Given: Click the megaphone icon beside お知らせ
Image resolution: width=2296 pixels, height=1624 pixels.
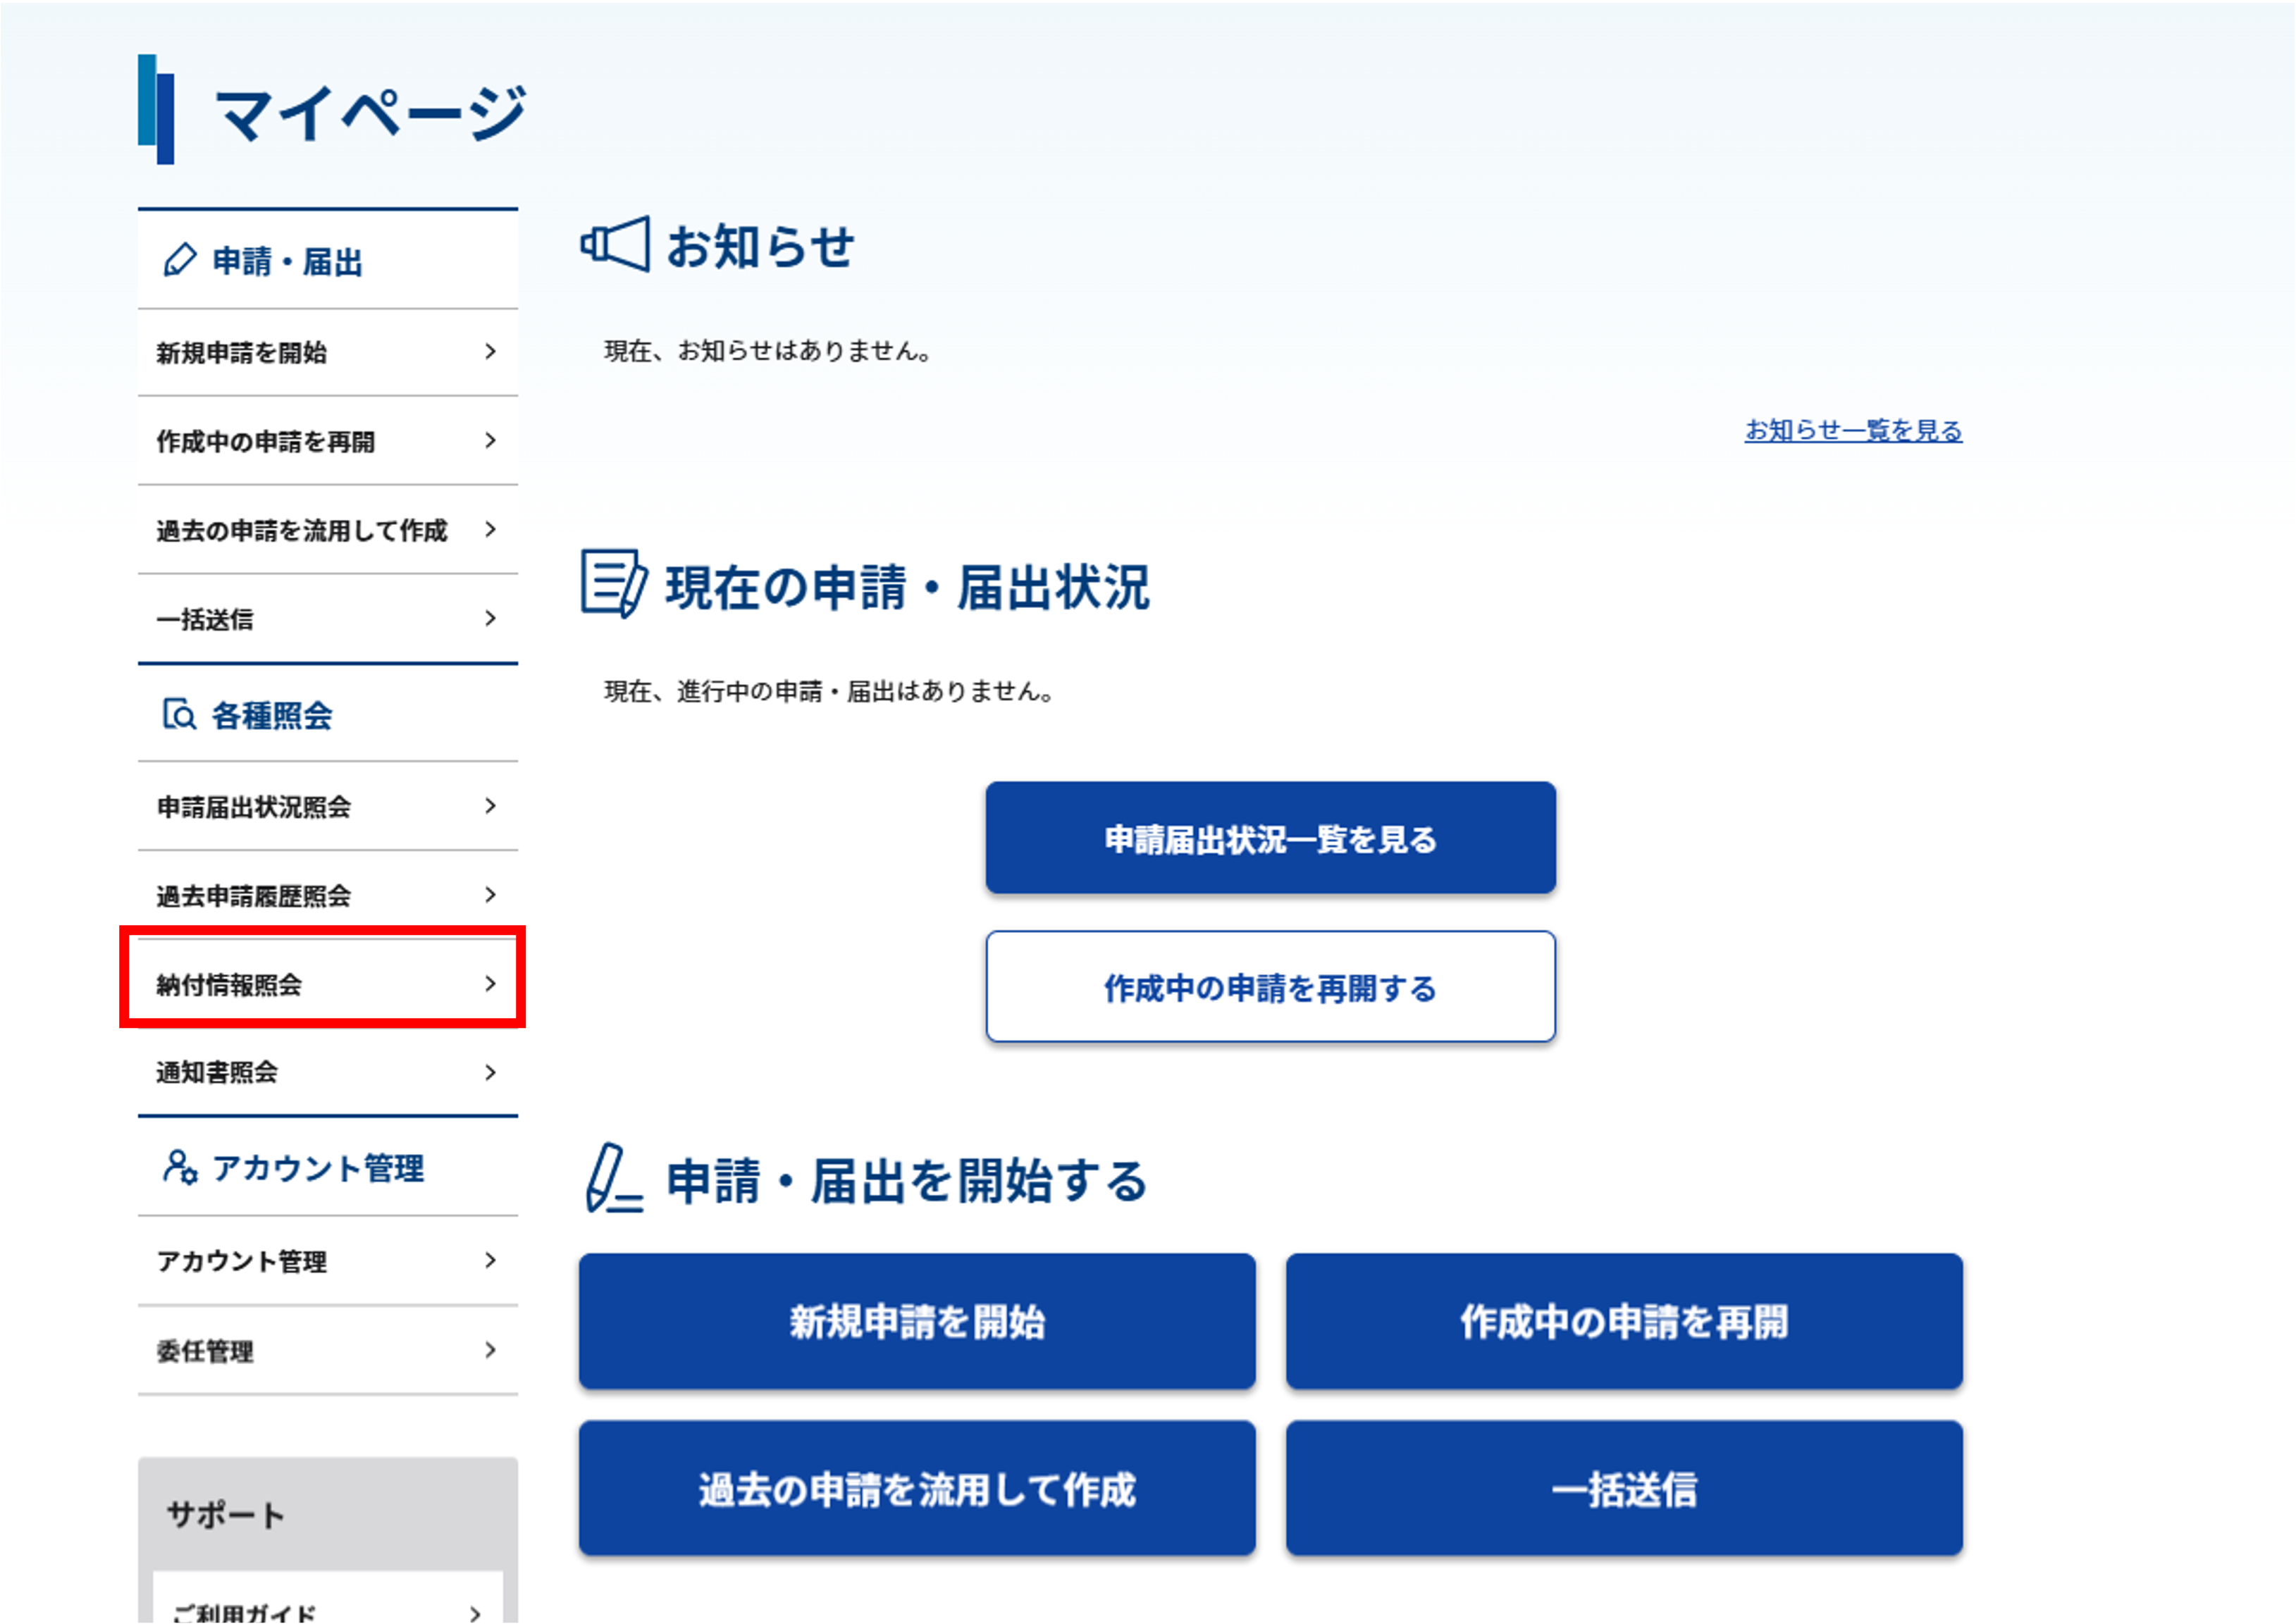Looking at the screenshot, I should 615,244.
